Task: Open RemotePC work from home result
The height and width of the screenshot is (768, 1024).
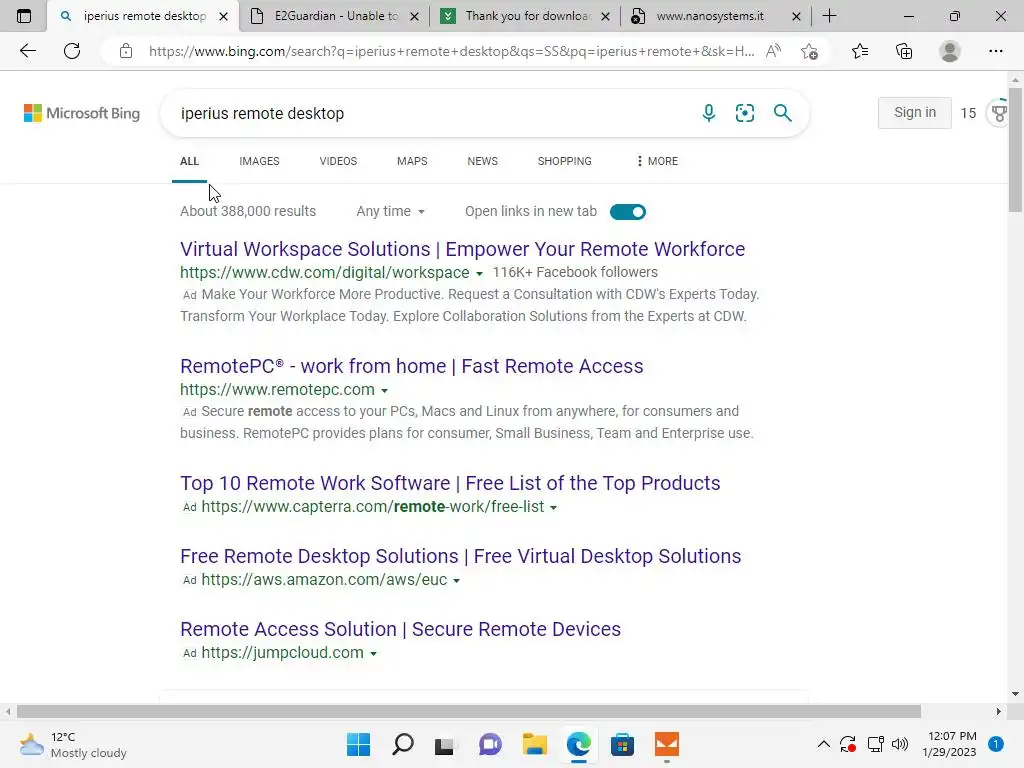Action: tap(411, 366)
